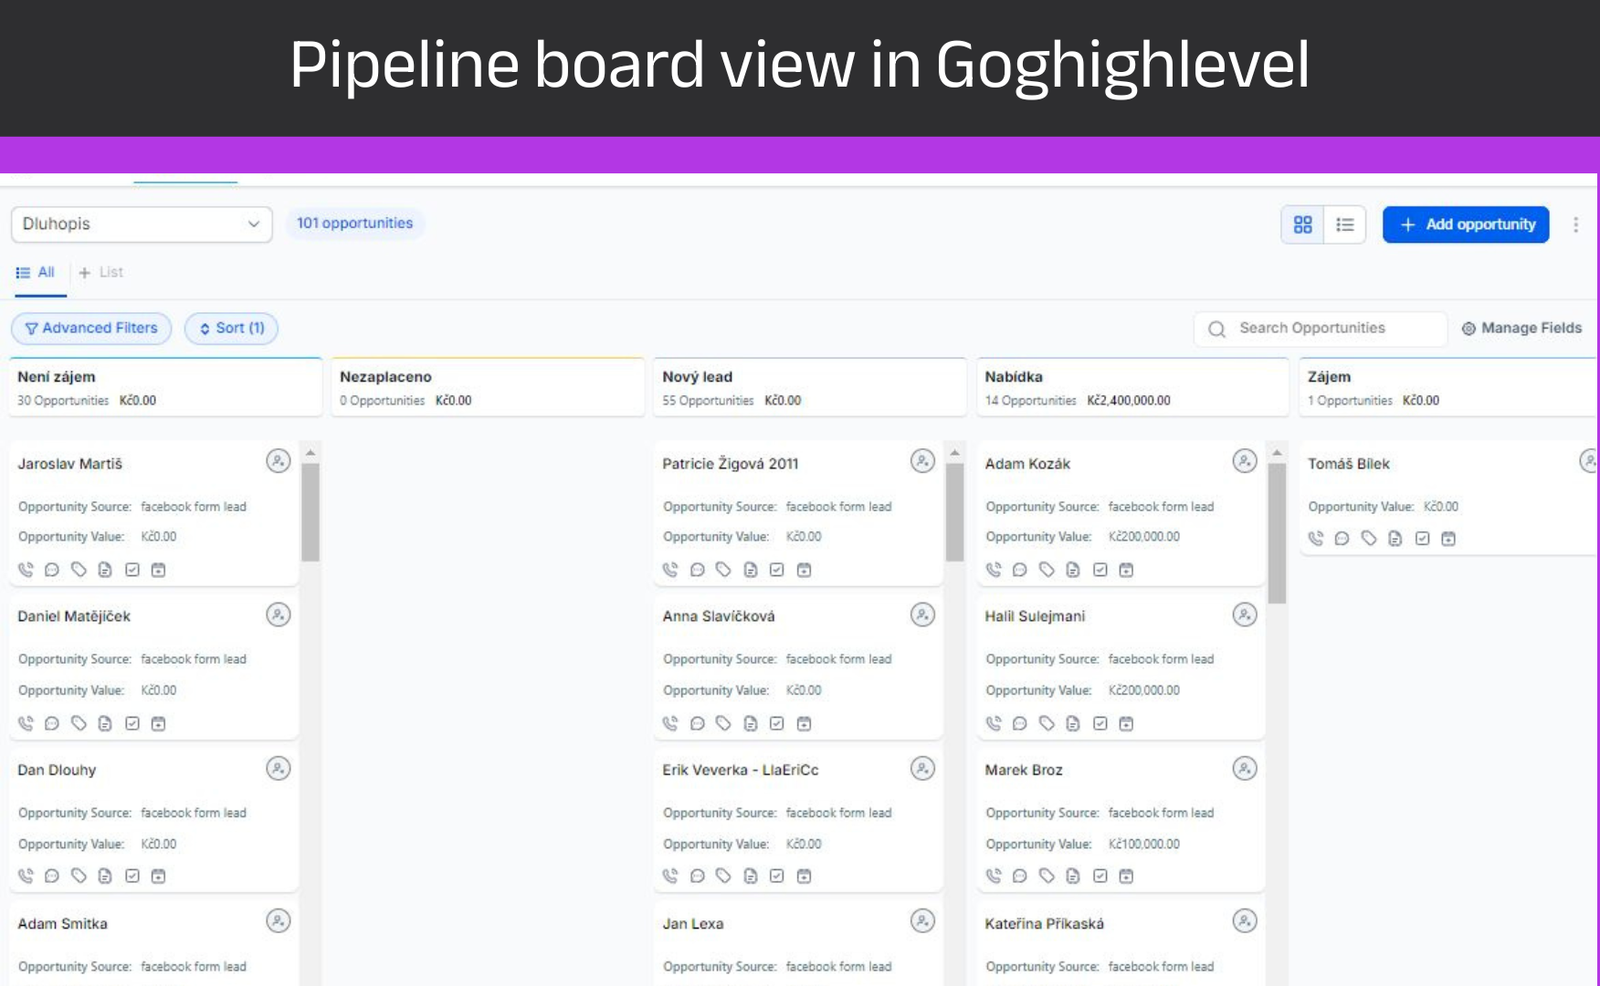Switch to board (grid) view
1600x986 pixels.
tap(1302, 225)
